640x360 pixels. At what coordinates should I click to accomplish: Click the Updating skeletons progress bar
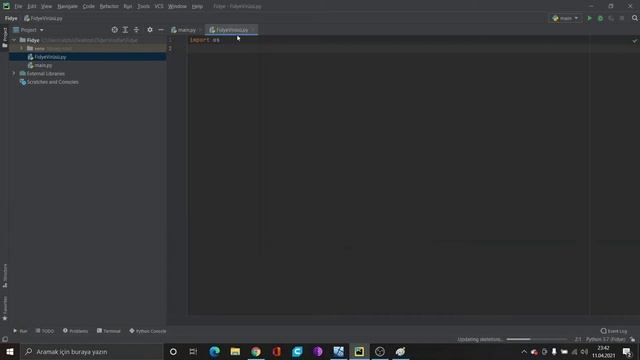point(537,339)
